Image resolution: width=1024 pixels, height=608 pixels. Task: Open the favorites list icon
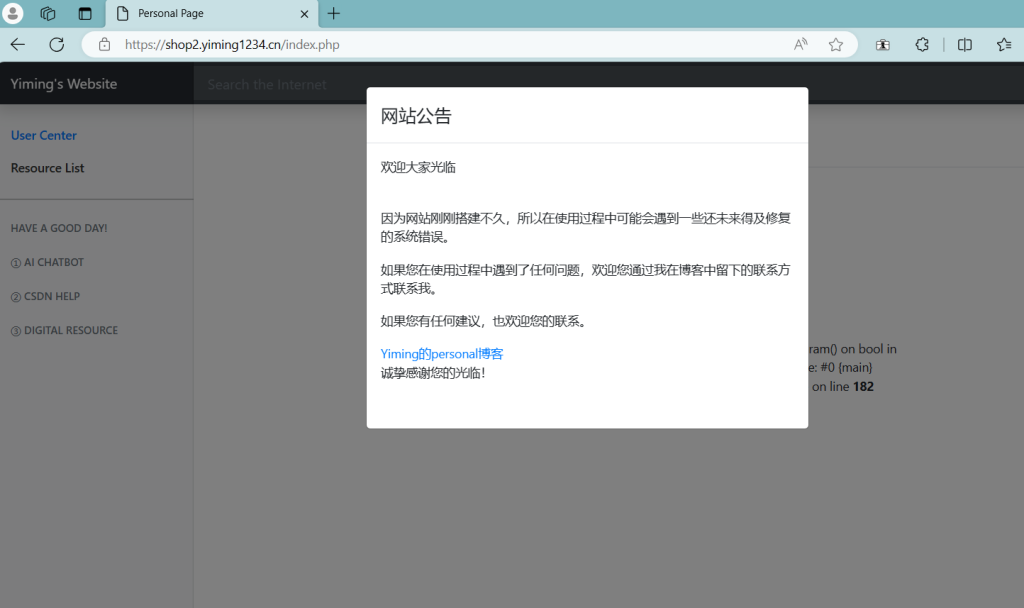pyautogui.click(x=1003, y=44)
